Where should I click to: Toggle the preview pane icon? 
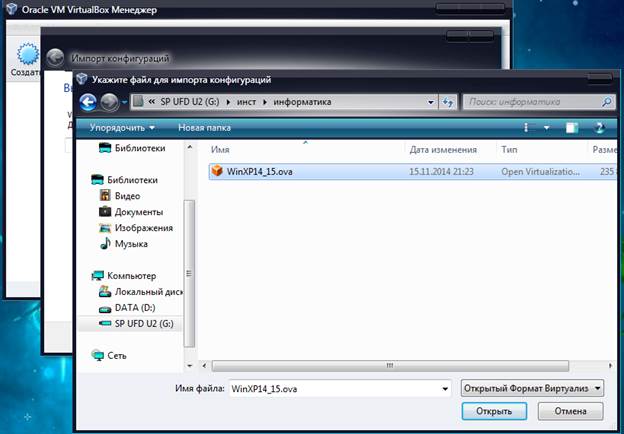coord(571,128)
